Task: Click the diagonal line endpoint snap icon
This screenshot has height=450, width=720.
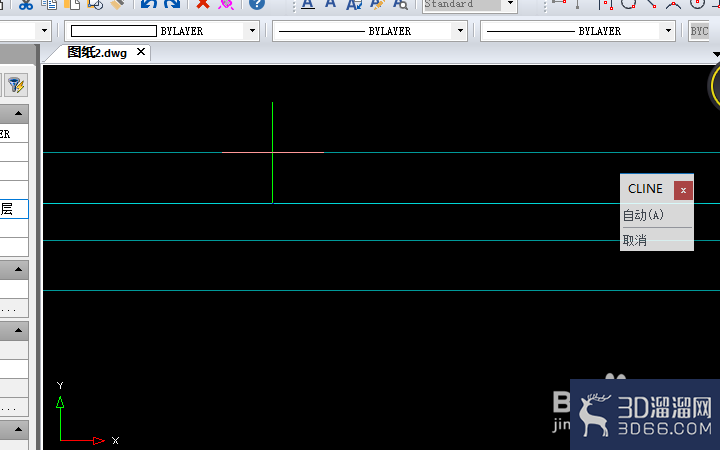Action: 651,4
